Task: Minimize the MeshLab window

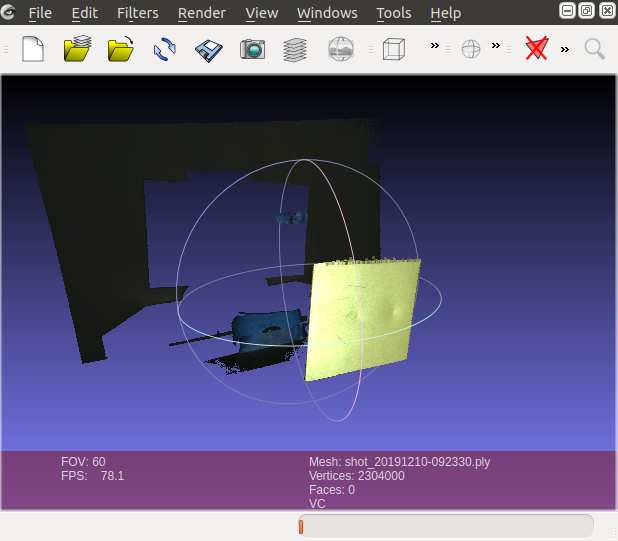Action: coord(567,11)
